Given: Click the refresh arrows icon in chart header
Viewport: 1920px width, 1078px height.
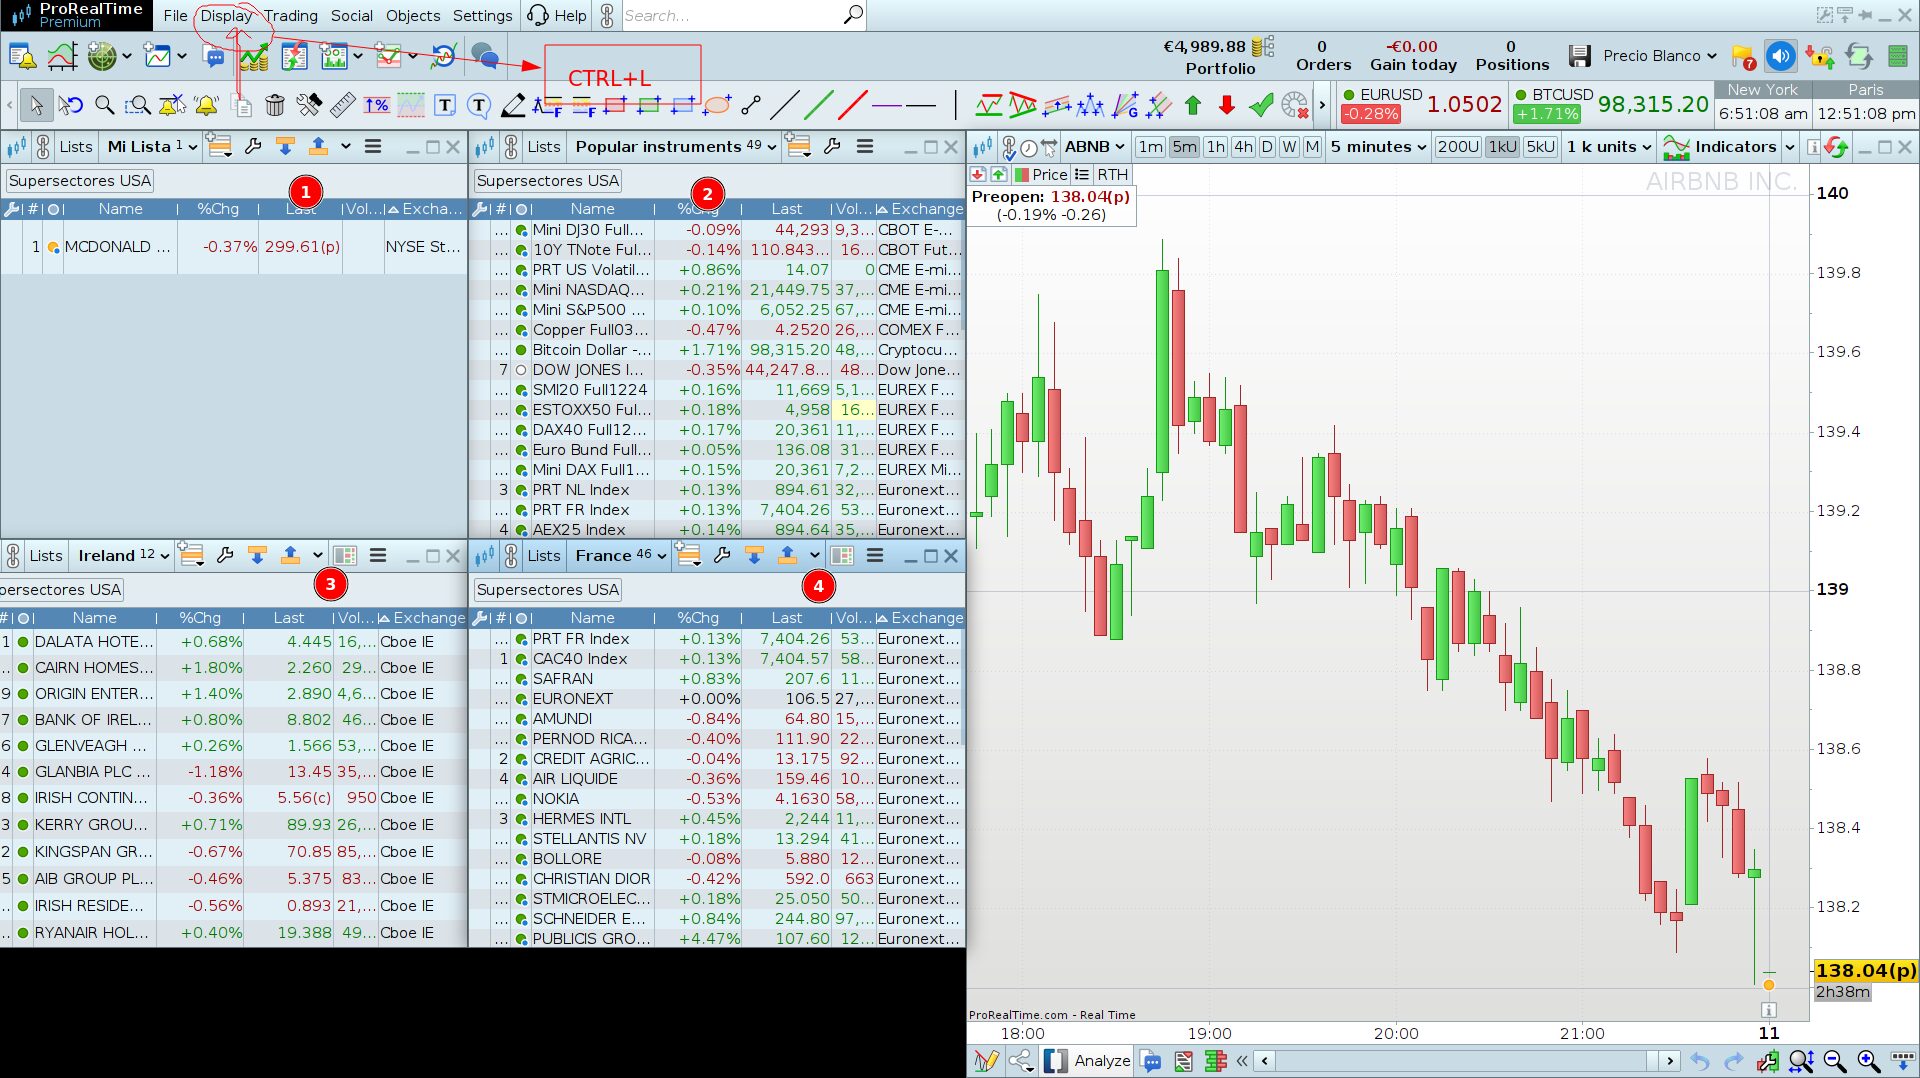Looking at the screenshot, I should (x=1836, y=148).
